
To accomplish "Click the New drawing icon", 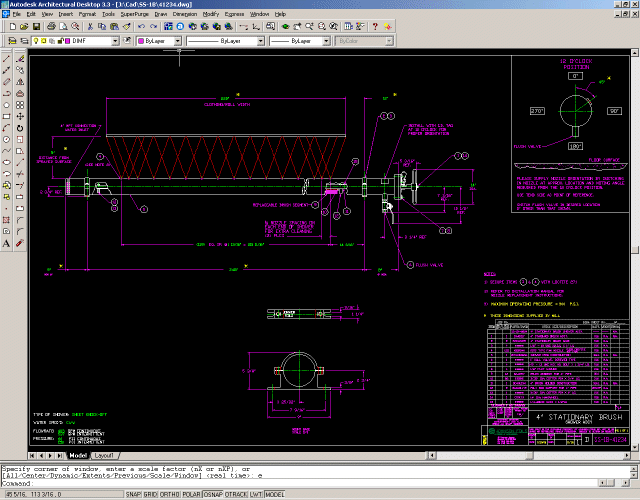I will point(13,27).
